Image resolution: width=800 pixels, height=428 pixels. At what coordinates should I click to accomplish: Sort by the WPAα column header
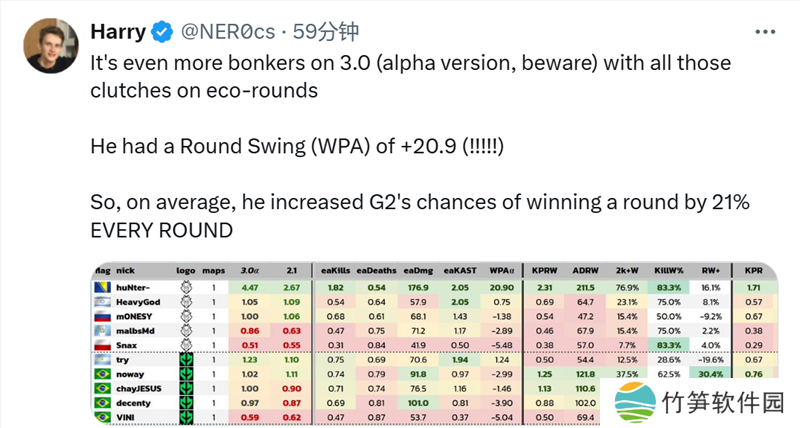(x=502, y=271)
